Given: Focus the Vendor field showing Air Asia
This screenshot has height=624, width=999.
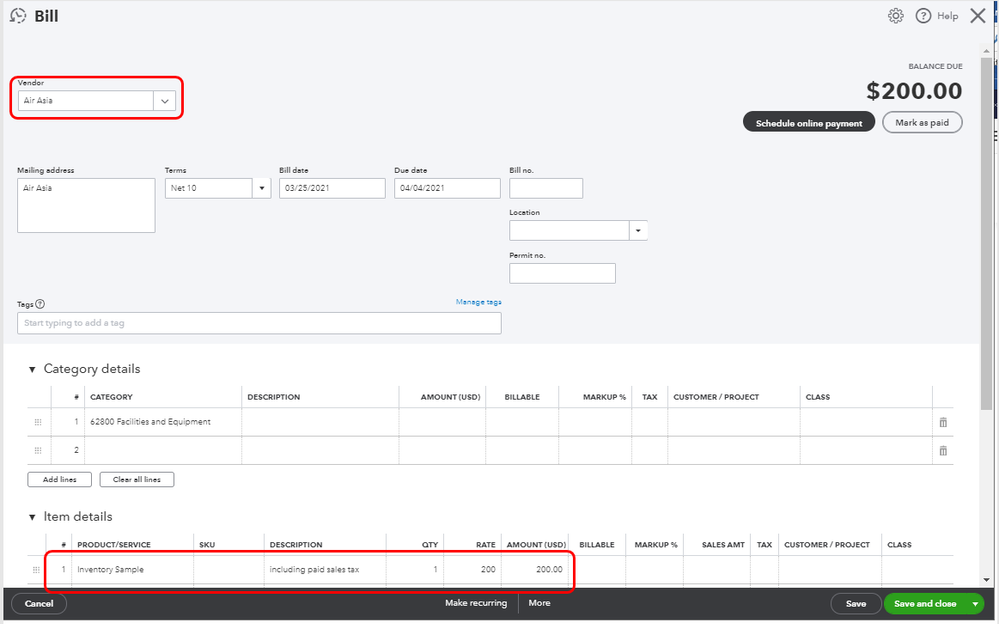Looking at the screenshot, I should tap(85, 101).
